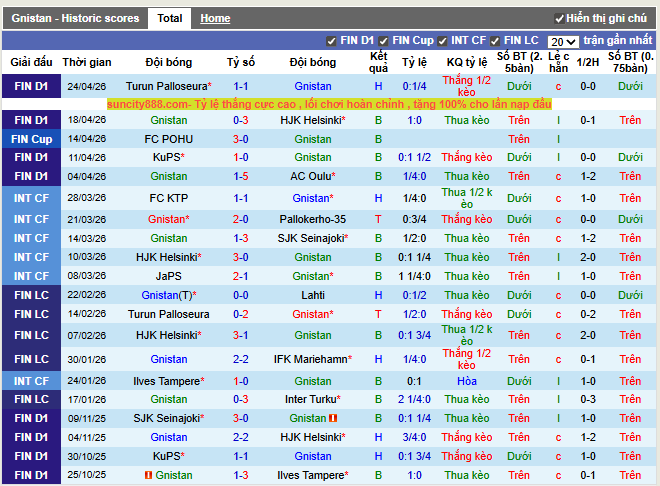Click Turun Palloseura in the 14/02/26 row
This screenshot has width=660, height=486.
[168, 314]
